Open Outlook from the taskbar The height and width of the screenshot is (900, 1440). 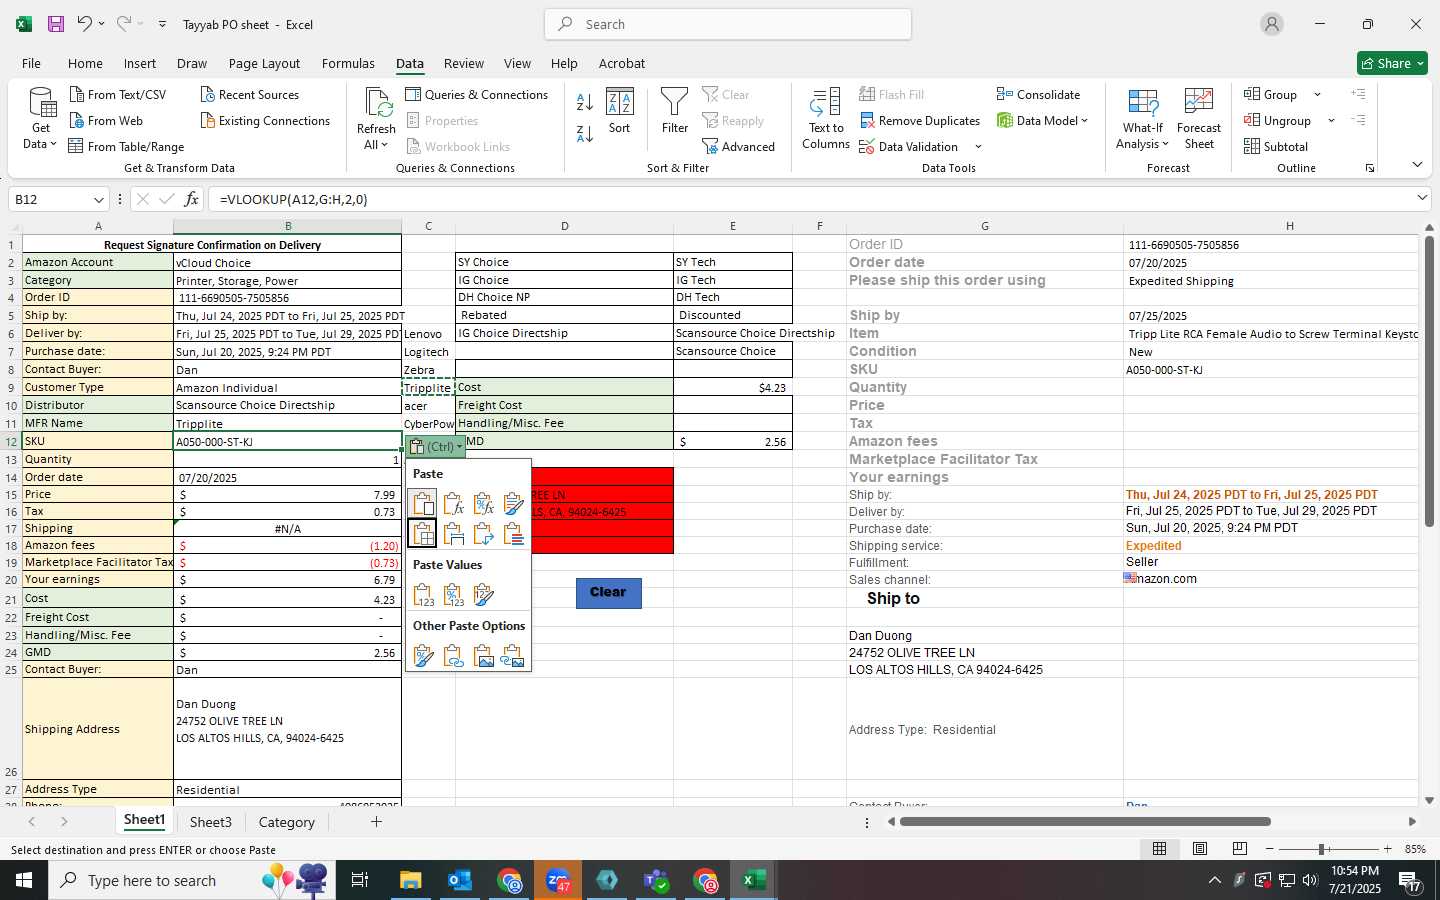(x=460, y=880)
